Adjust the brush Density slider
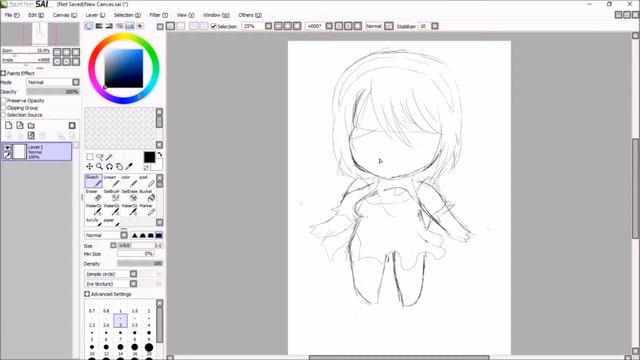This screenshot has width=640, height=360. (x=140, y=264)
